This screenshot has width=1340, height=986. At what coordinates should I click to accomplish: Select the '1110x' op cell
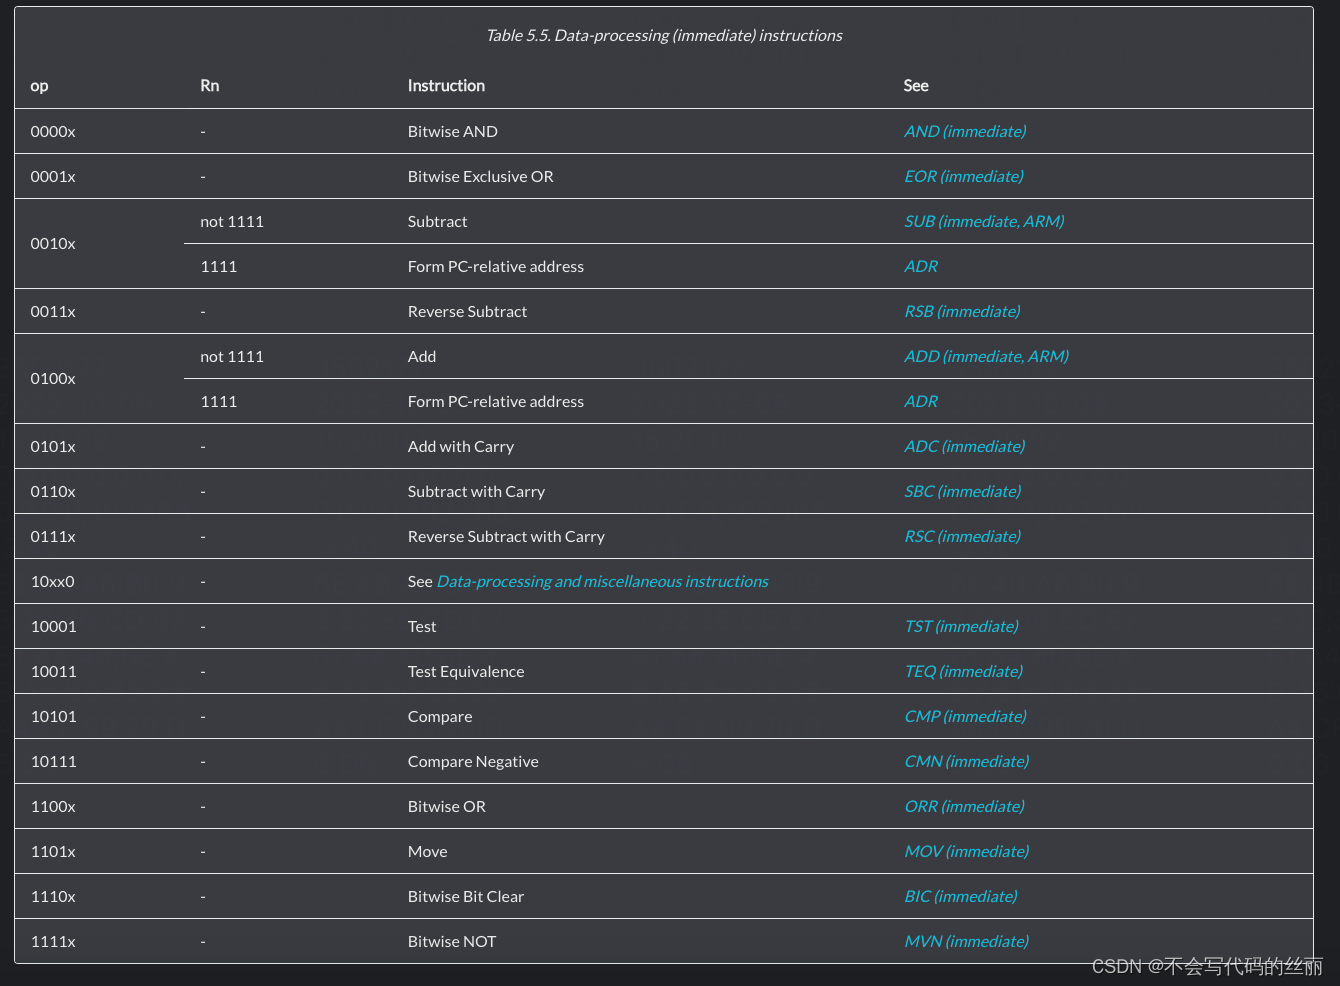pyautogui.click(x=53, y=896)
